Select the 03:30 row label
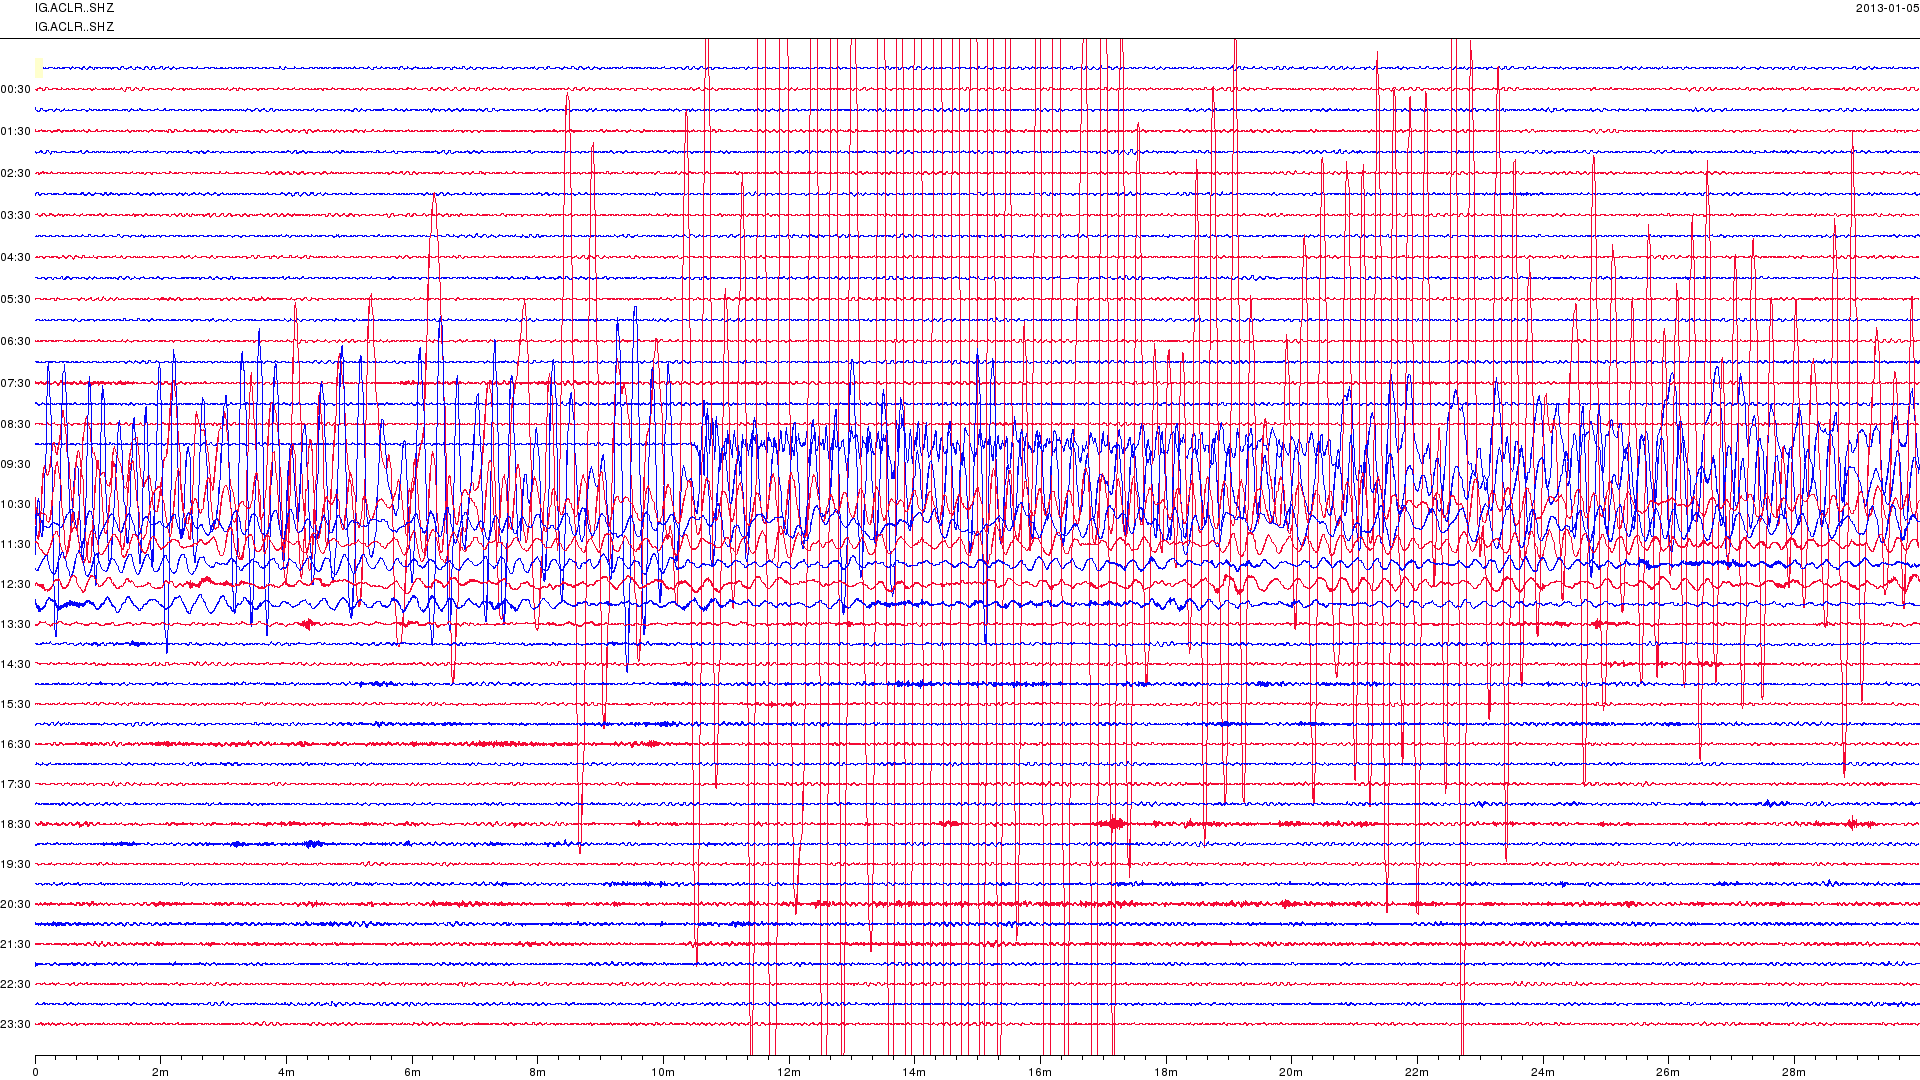 pos(16,216)
